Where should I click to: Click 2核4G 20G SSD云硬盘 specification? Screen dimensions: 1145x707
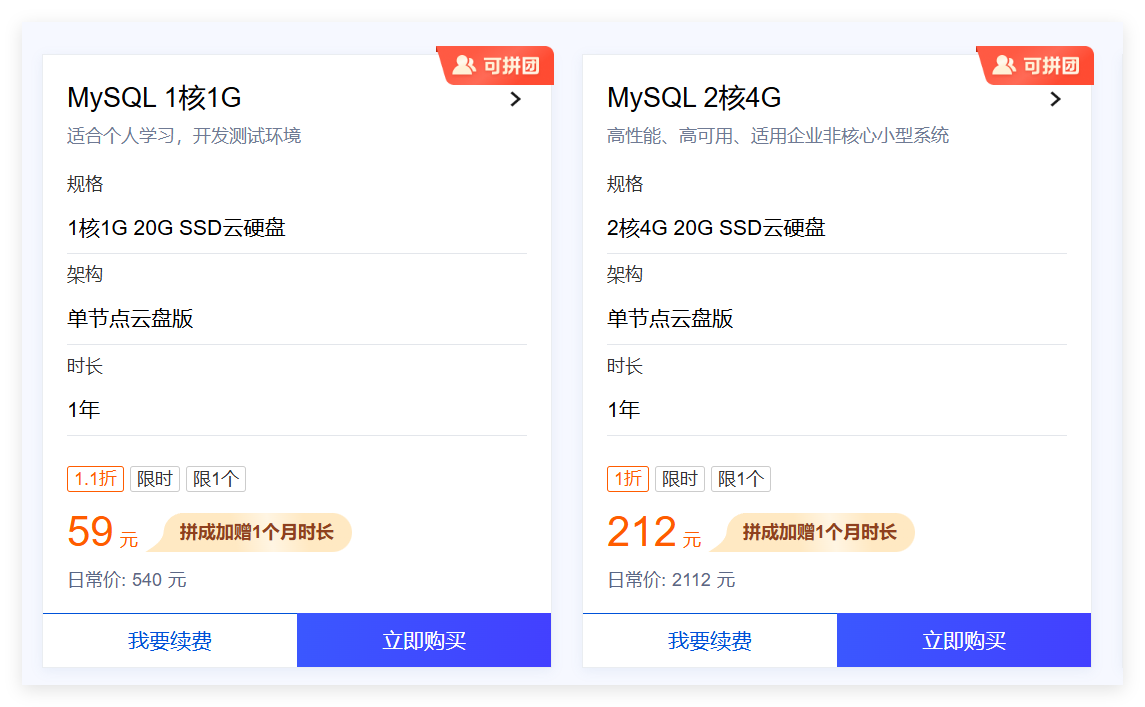pyautogui.click(x=716, y=228)
